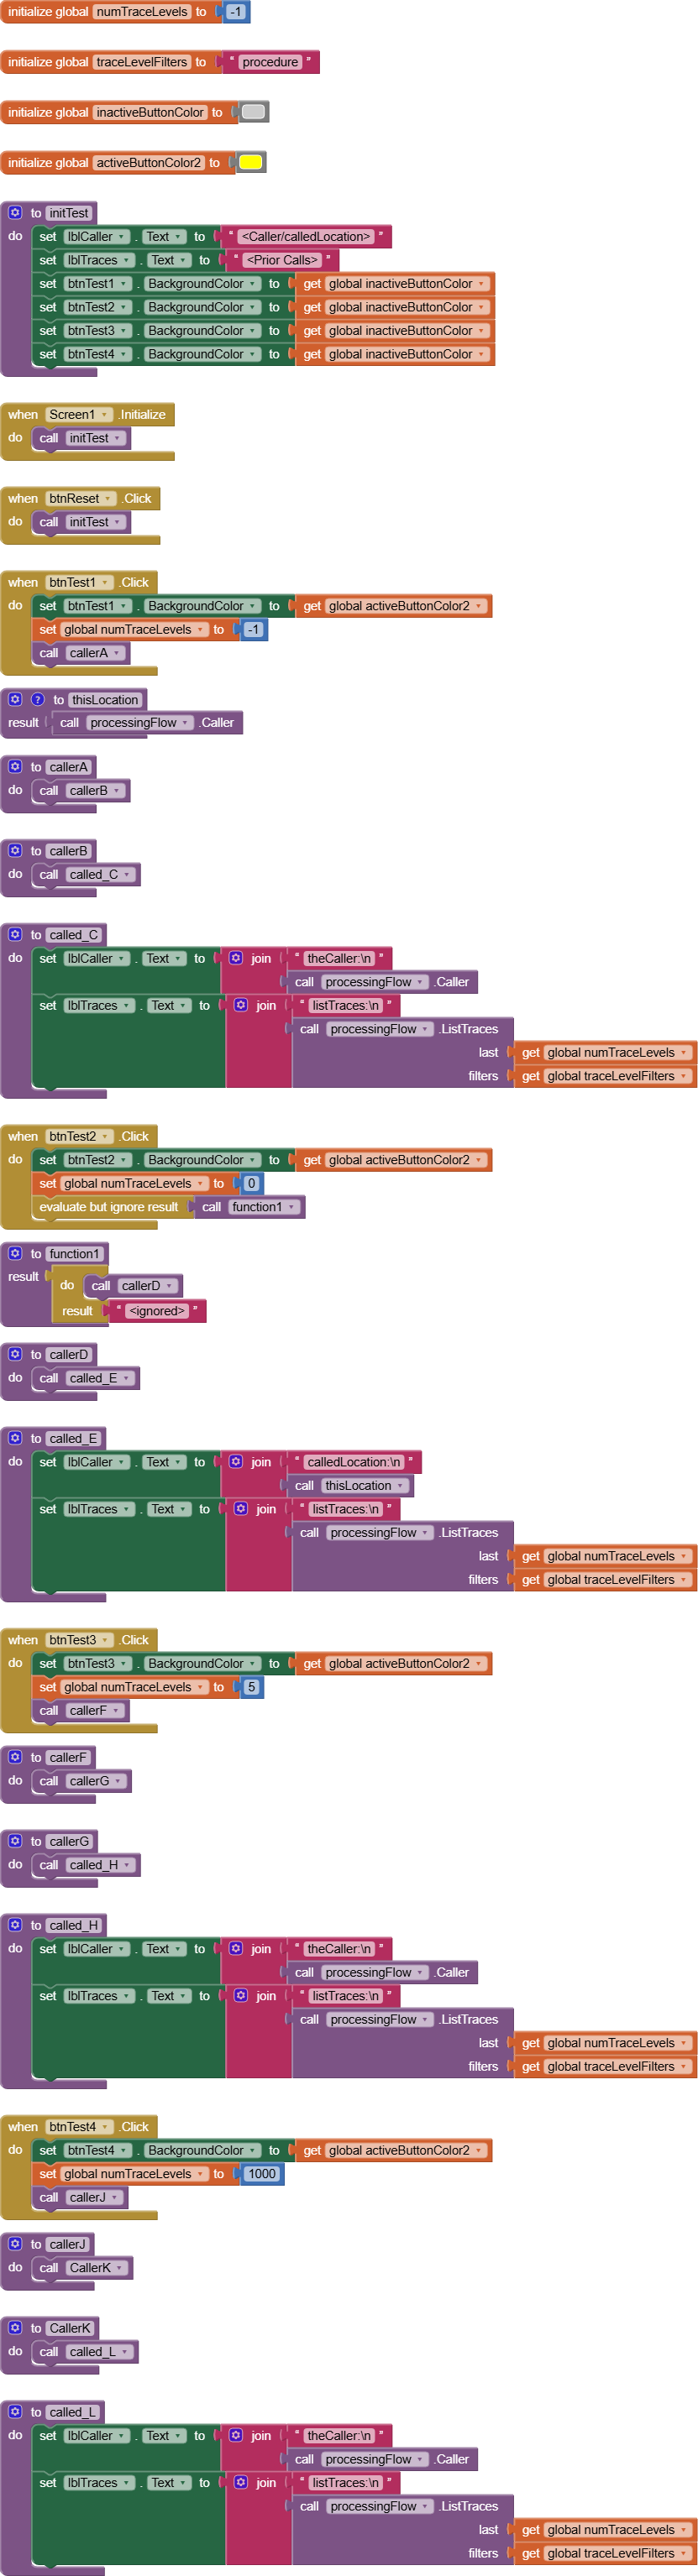Edit '<ignored>' text in function1 result

[x=157, y=1312]
